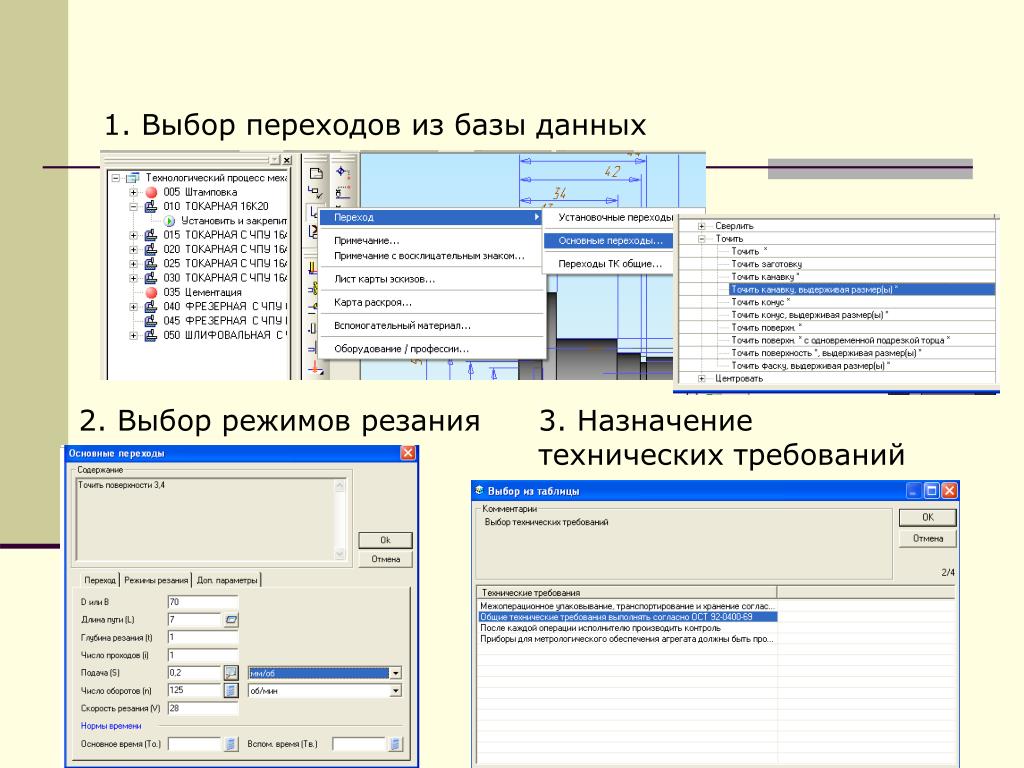Click the D или B input field
The width and height of the screenshot is (1024, 768).
click(x=202, y=602)
